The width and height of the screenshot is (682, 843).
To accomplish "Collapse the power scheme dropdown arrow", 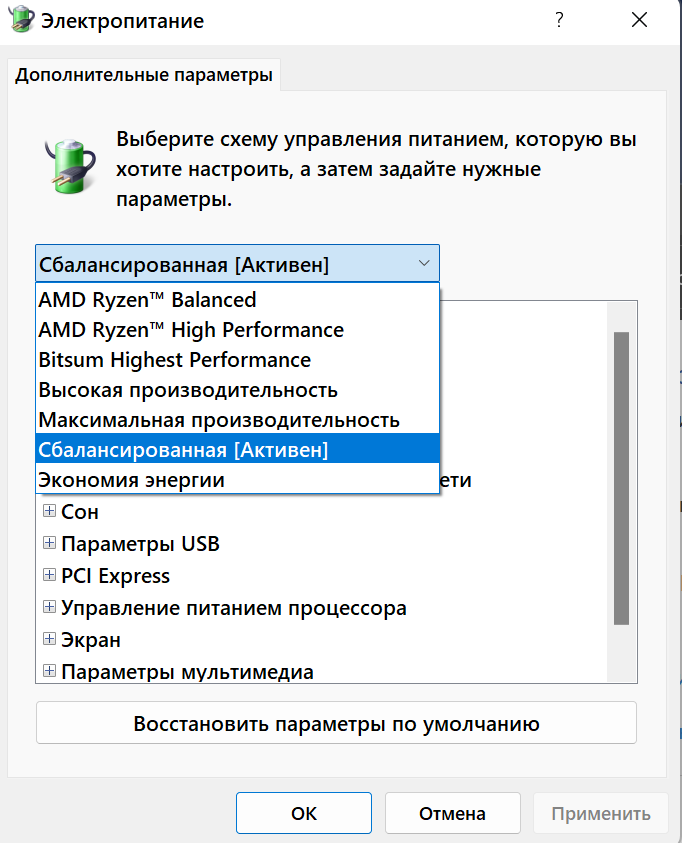I will click(x=424, y=264).
